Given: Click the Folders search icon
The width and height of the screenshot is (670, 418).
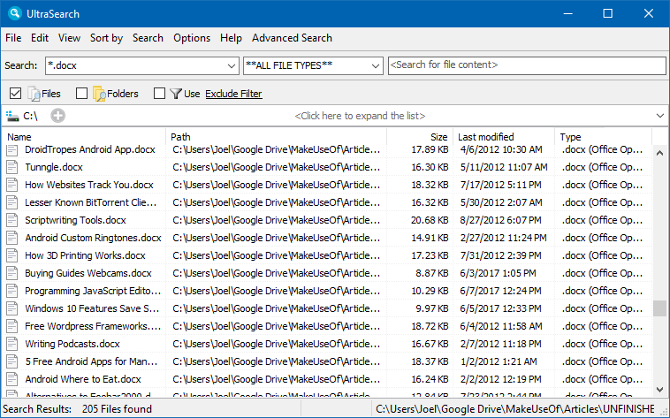Looking at the screenshot, I should tap(99, 94).
